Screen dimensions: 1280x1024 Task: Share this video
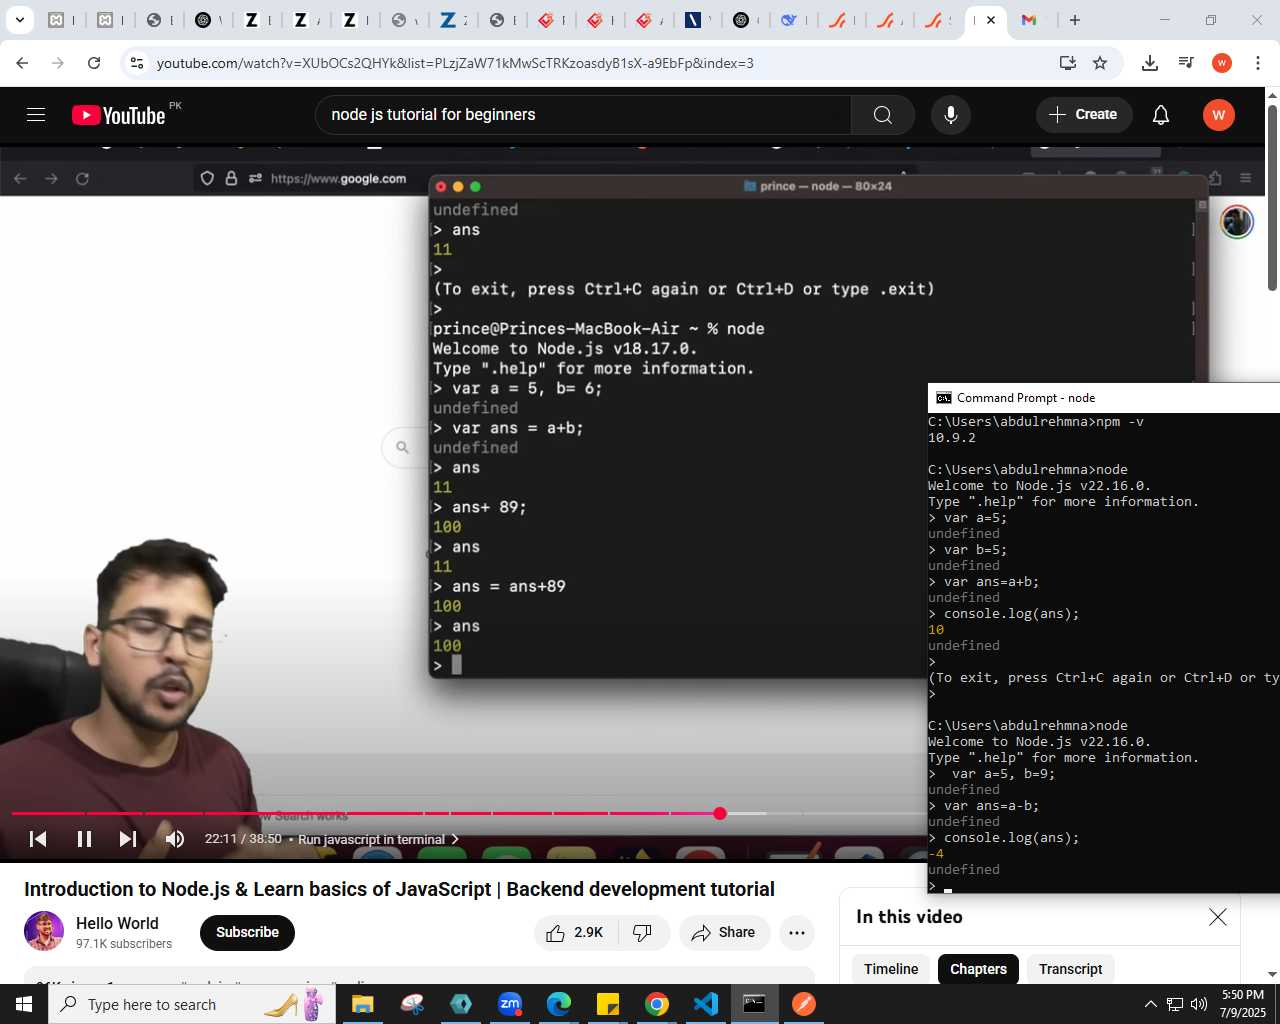coord(725,933)
